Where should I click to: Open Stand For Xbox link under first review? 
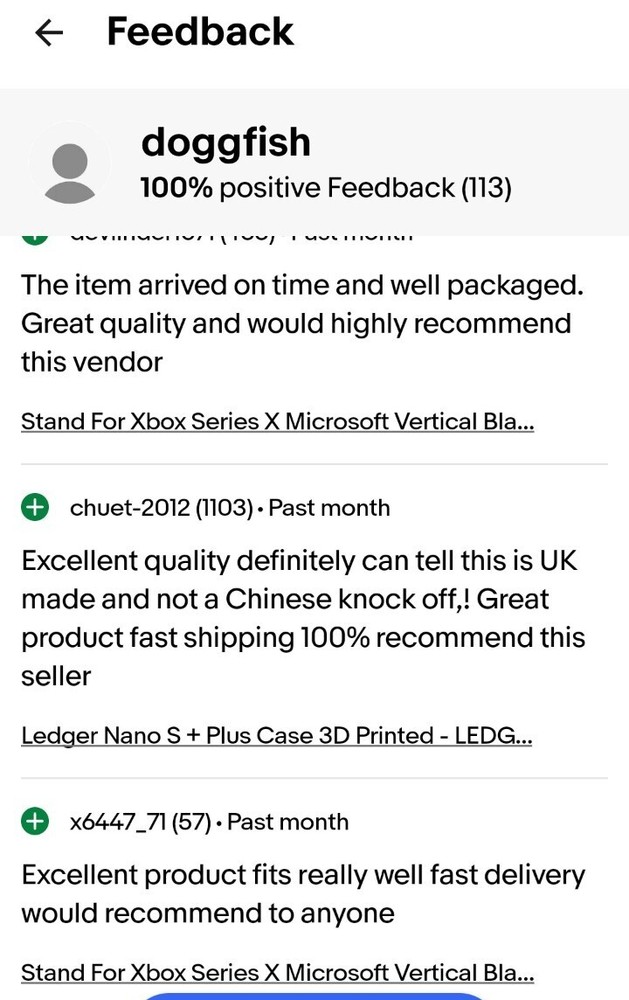click(x=277, y=422)
